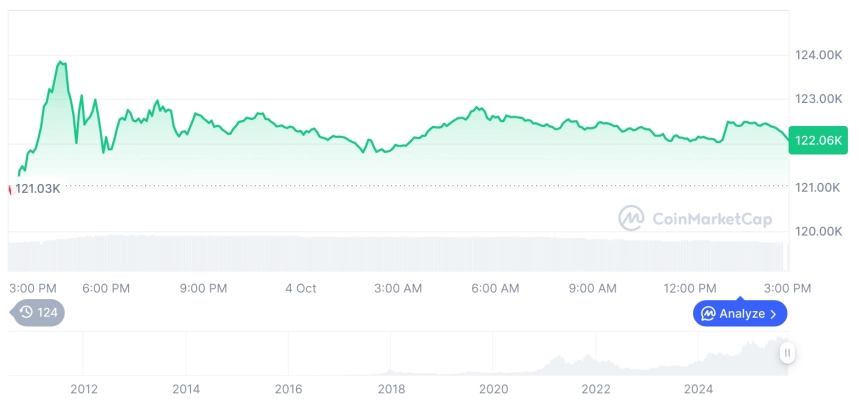Click 2012 on the overview timeline

[x=83, y=388]
